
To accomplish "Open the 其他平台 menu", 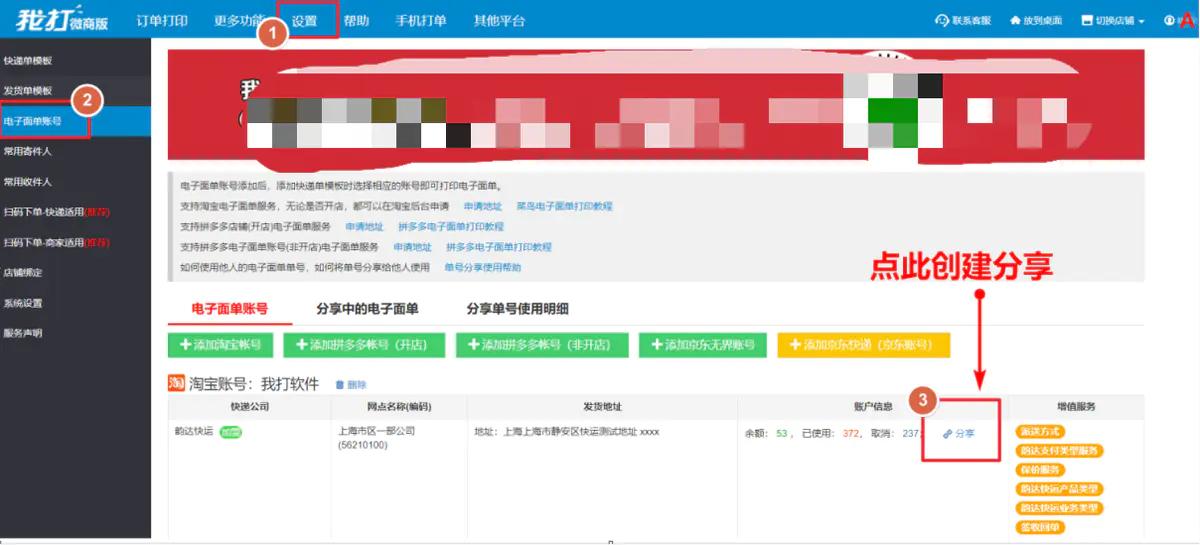I will point(499,21).
